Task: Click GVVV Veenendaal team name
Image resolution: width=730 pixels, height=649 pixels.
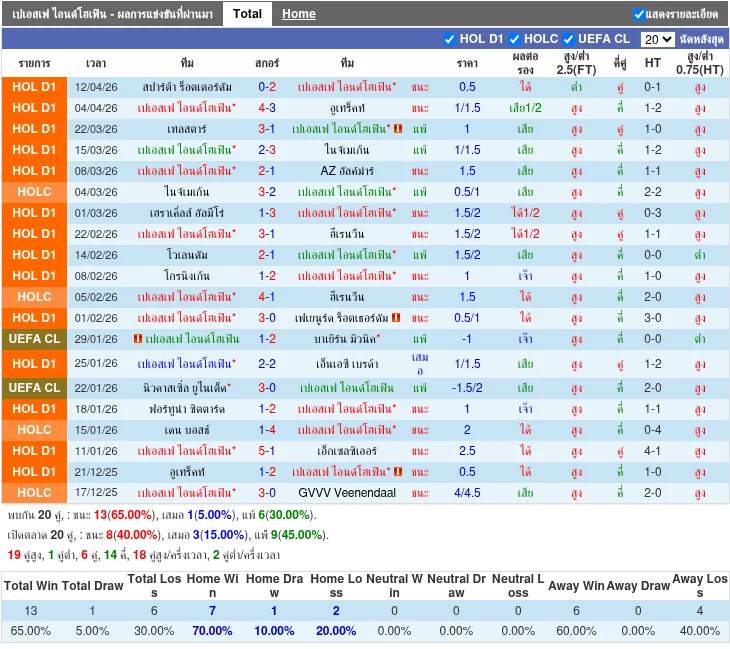Action: [x=346, y=493]
